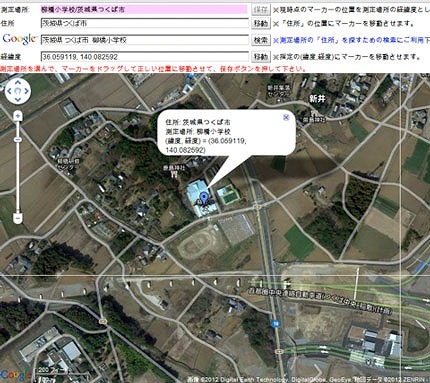Click the 新井 place label on the map
The image size is (430, 383).
(x=317, y=99)
